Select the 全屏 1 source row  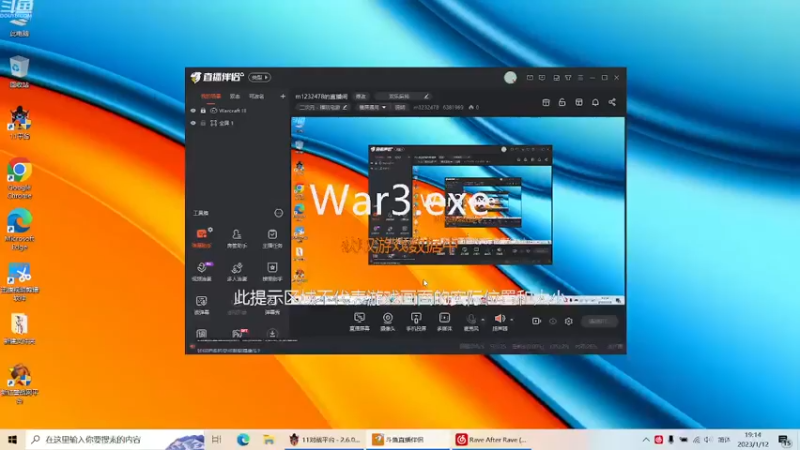click(238, 123)
